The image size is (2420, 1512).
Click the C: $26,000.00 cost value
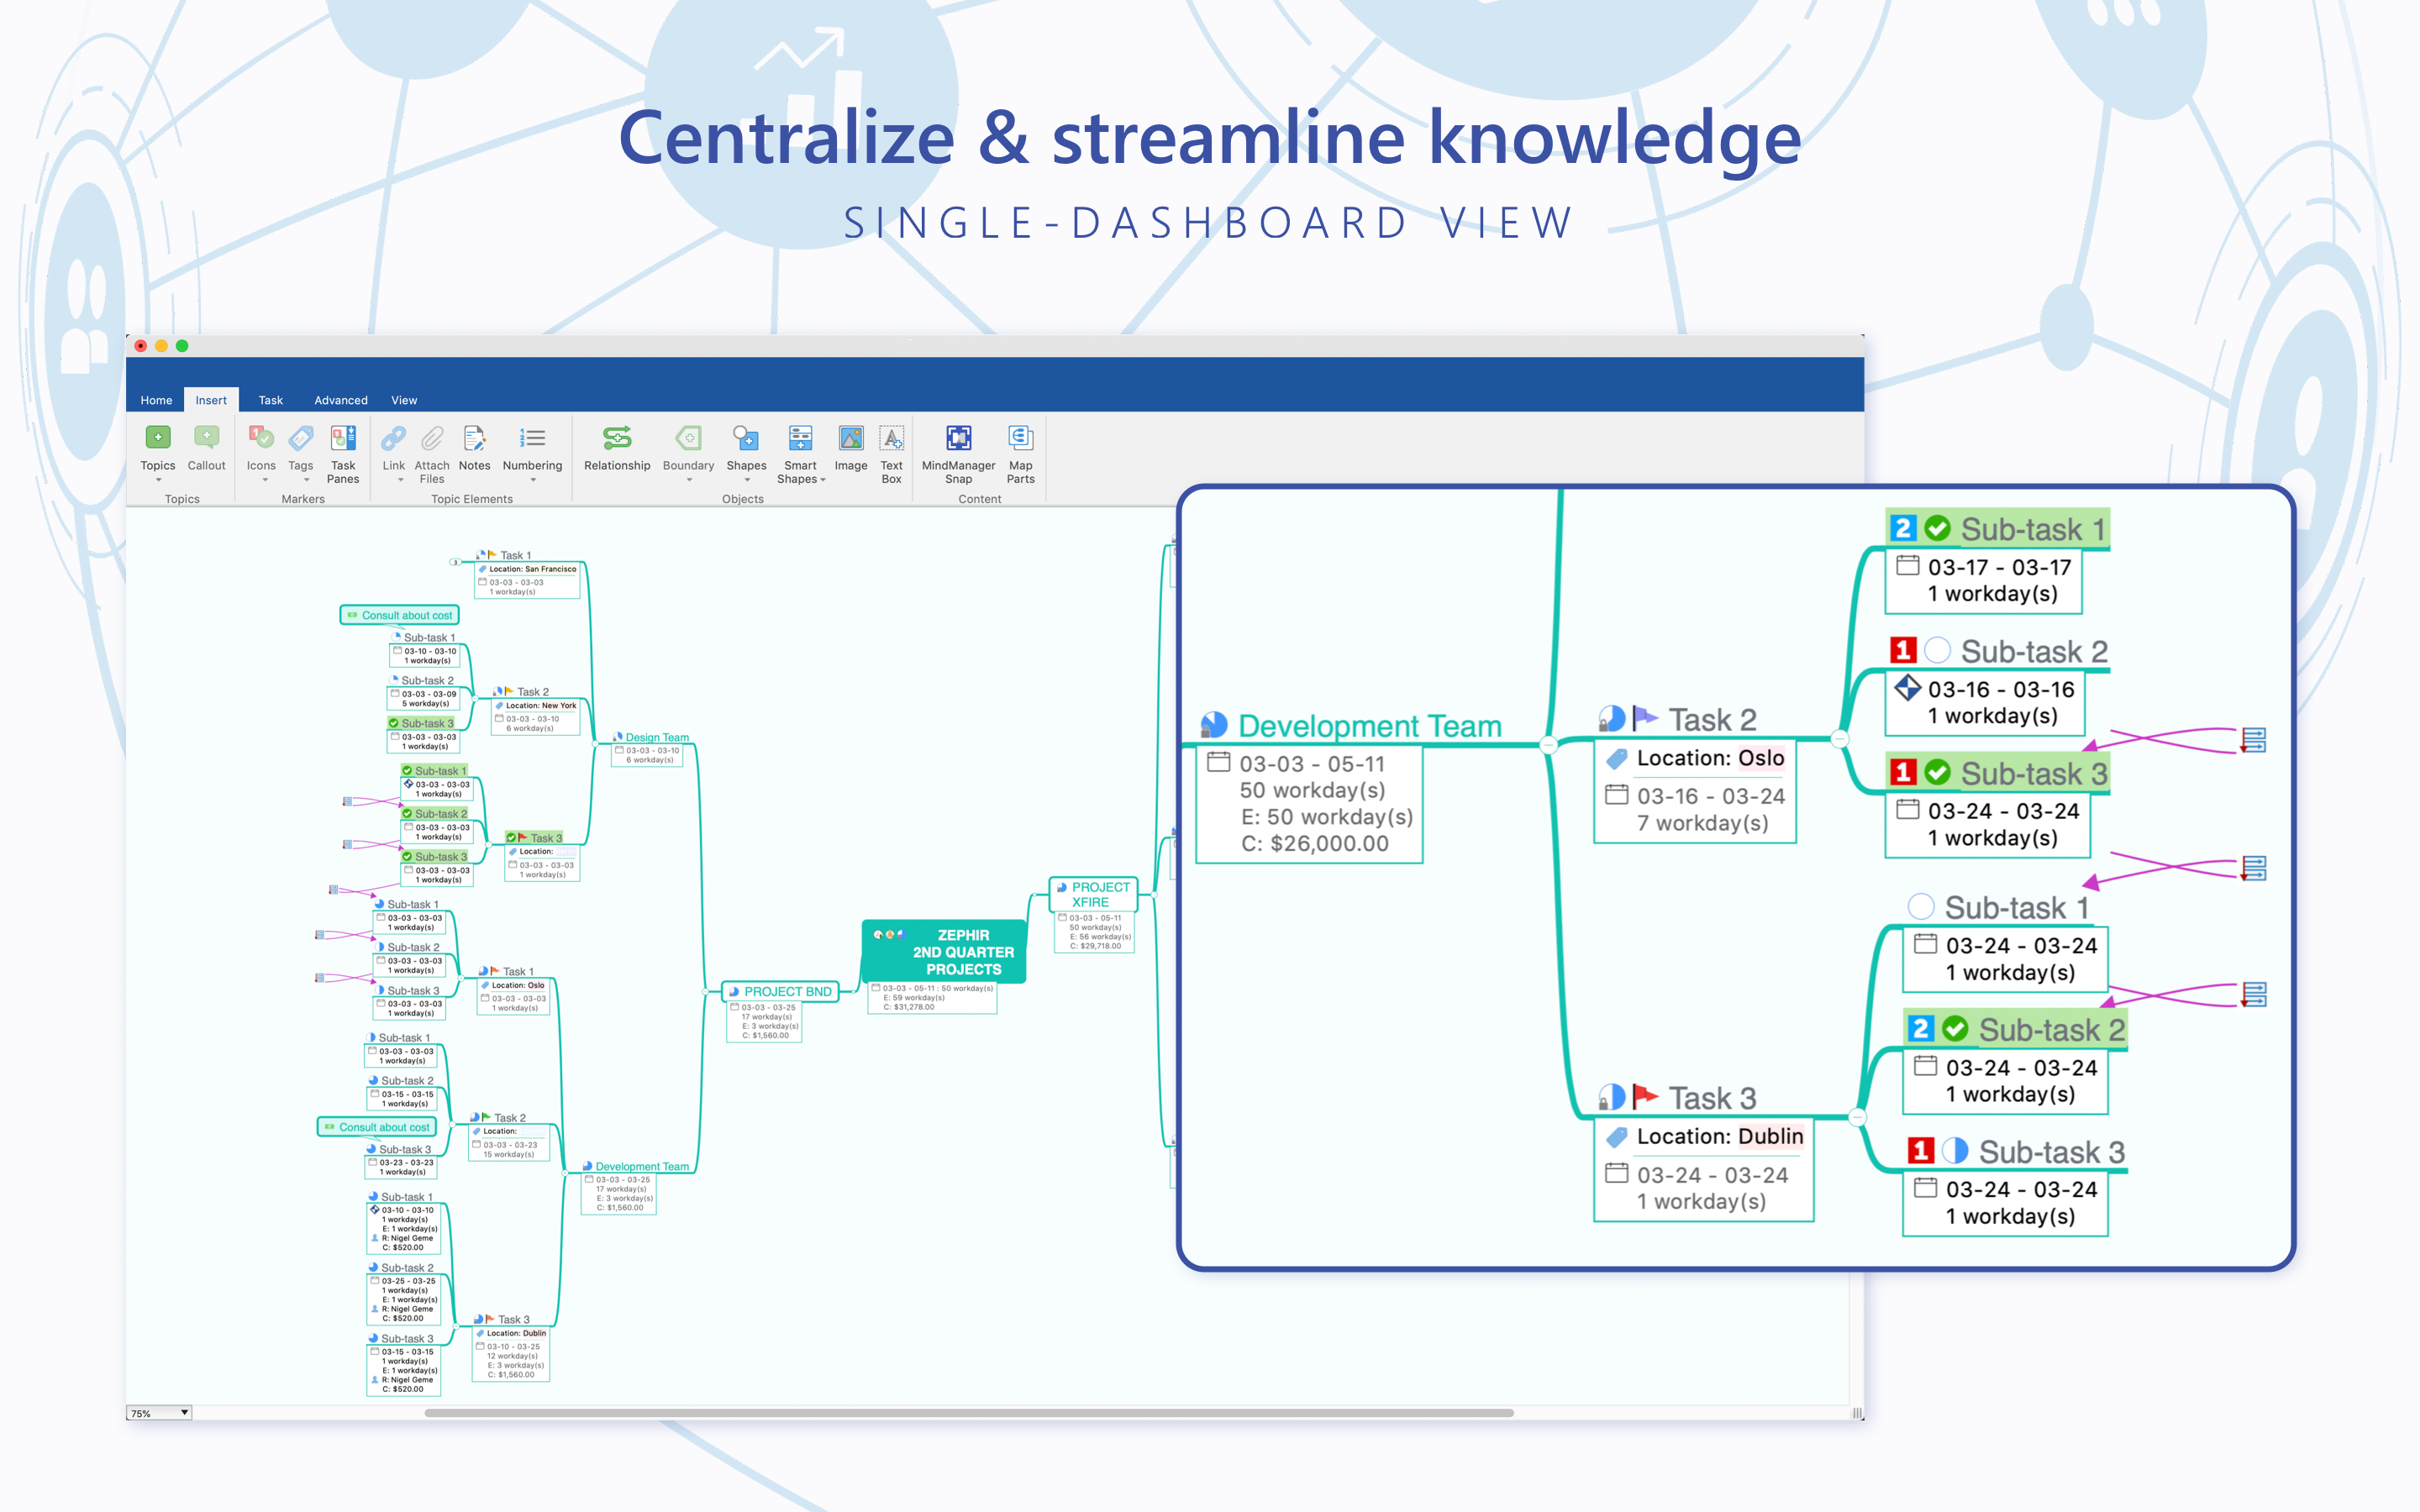pyautogui.click(x=1314, y=843)
